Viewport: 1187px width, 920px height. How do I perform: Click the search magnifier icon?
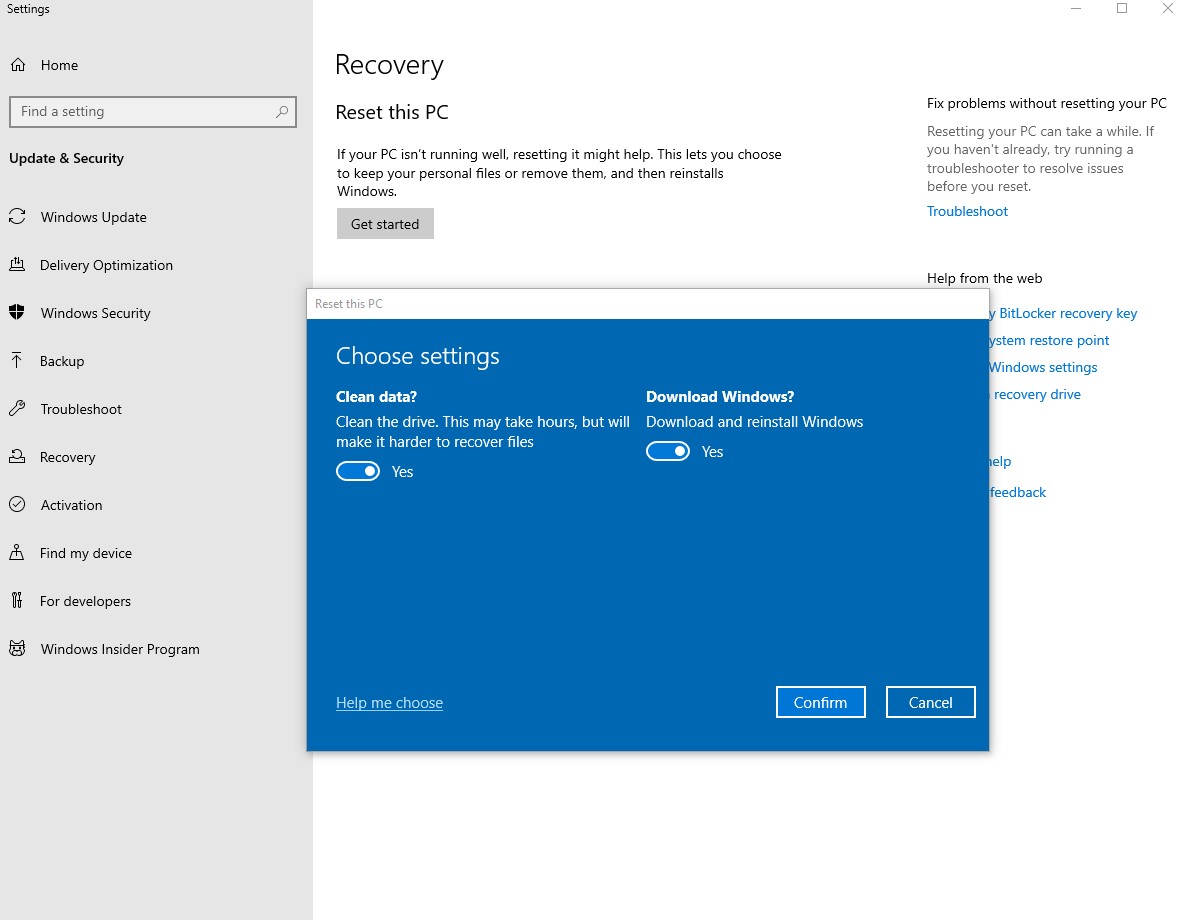point(282,112)
